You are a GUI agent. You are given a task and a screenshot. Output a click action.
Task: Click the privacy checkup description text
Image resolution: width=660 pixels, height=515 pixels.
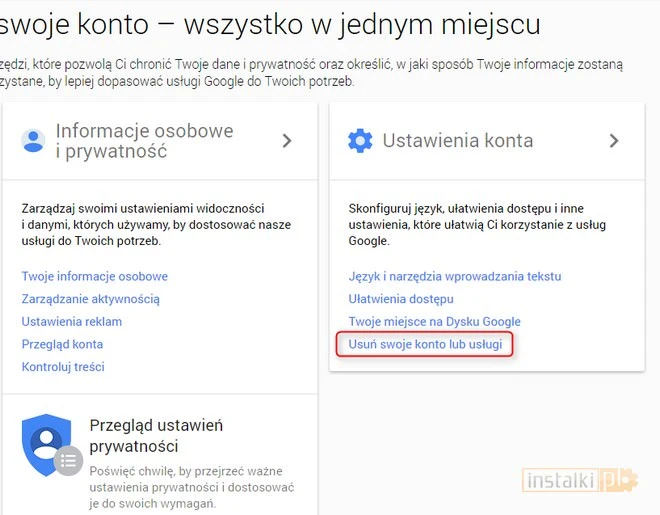point(191,486)
